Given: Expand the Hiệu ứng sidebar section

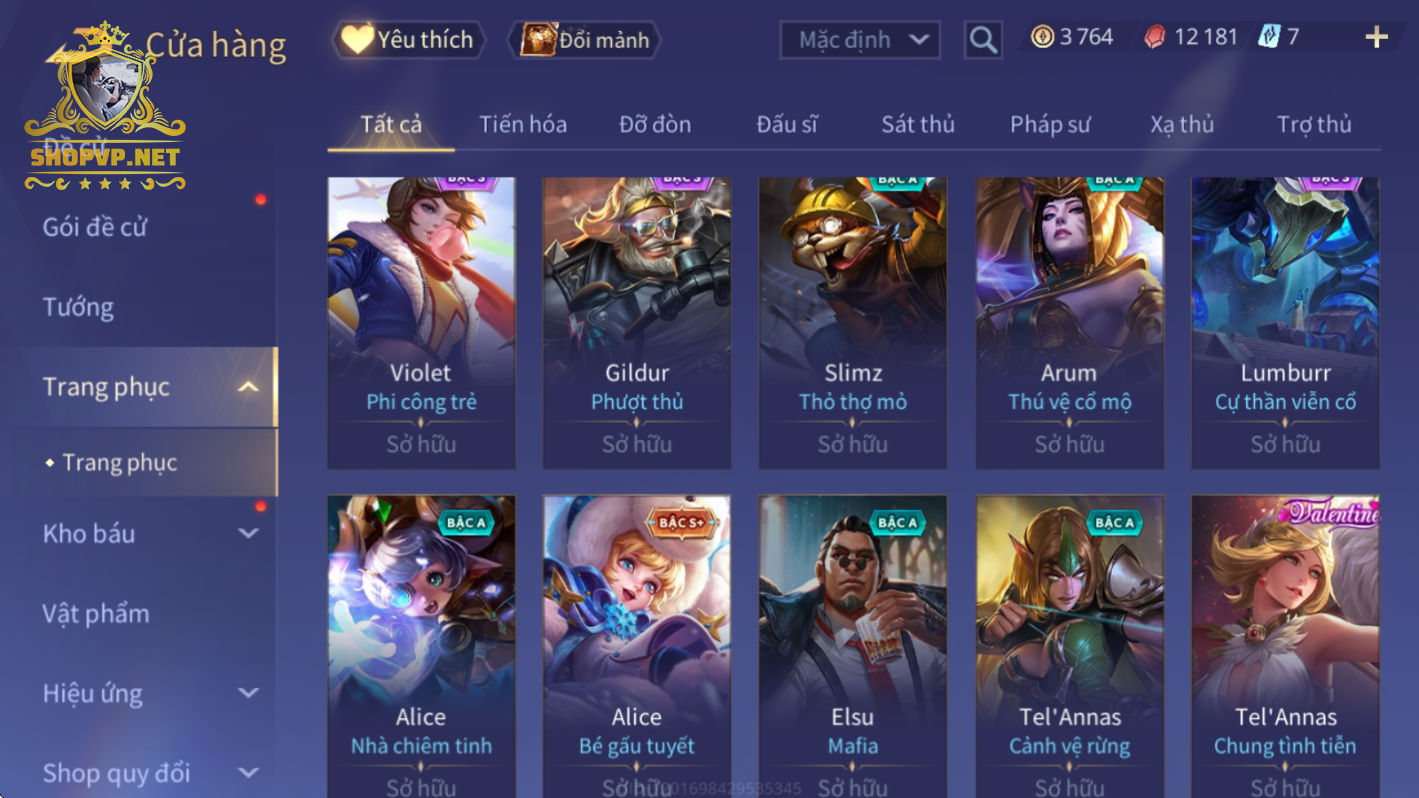Looking at the screenshot, I should 249,693.
